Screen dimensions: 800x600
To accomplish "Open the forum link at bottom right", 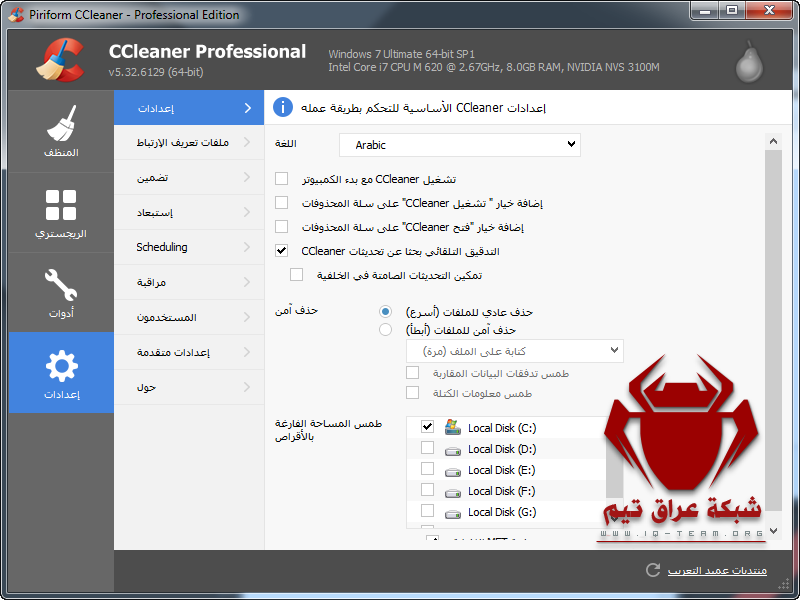I will (x=717, y=570).
